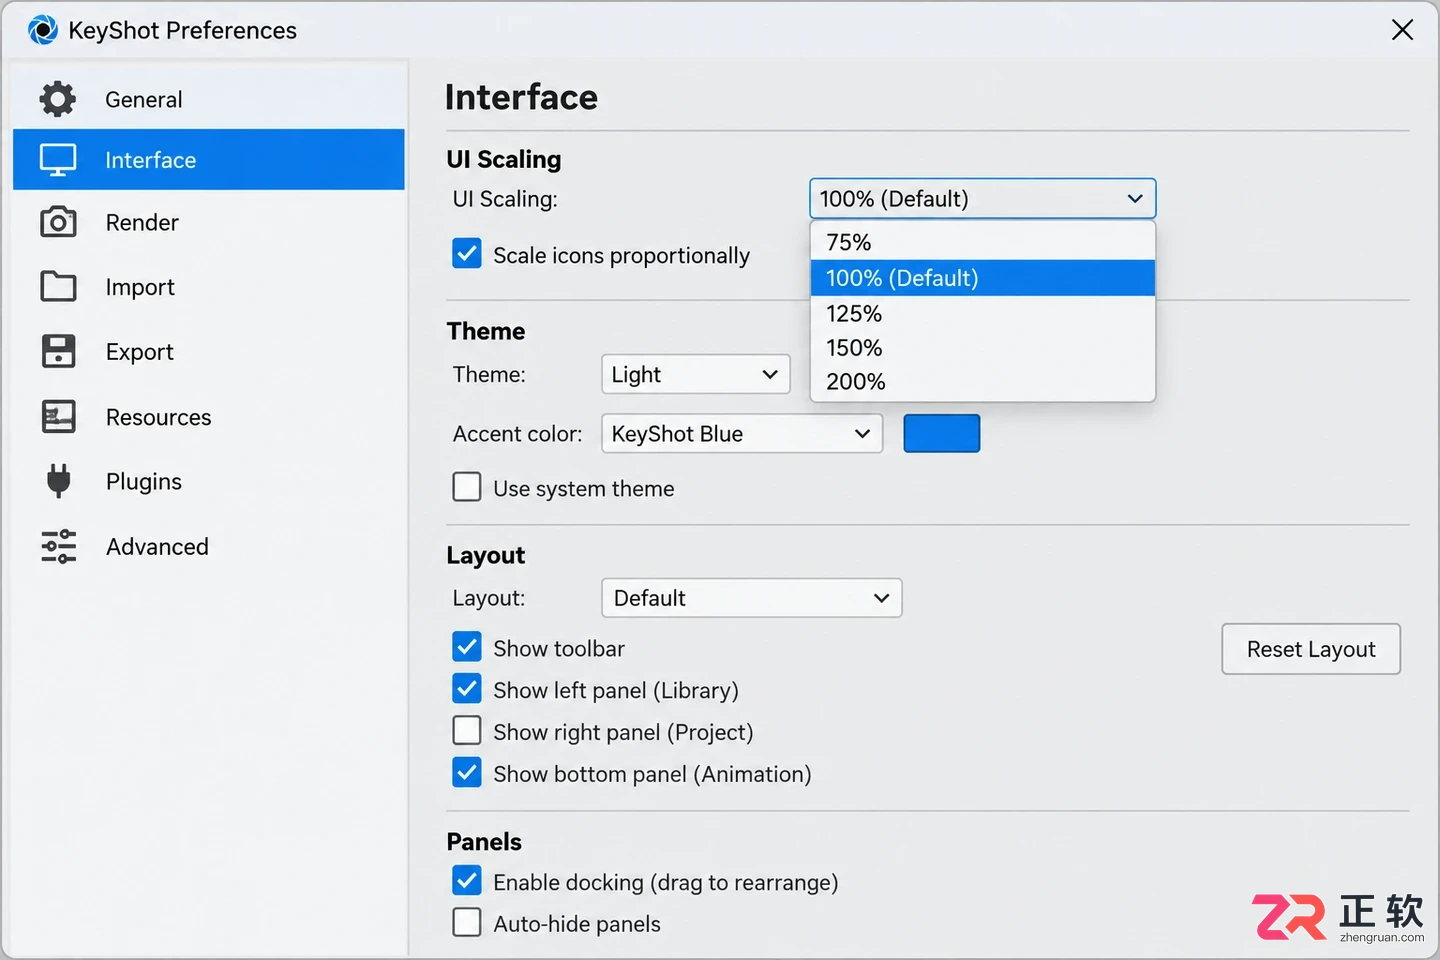
Task: Switch to Render preferences
Action: pos(209,222)
